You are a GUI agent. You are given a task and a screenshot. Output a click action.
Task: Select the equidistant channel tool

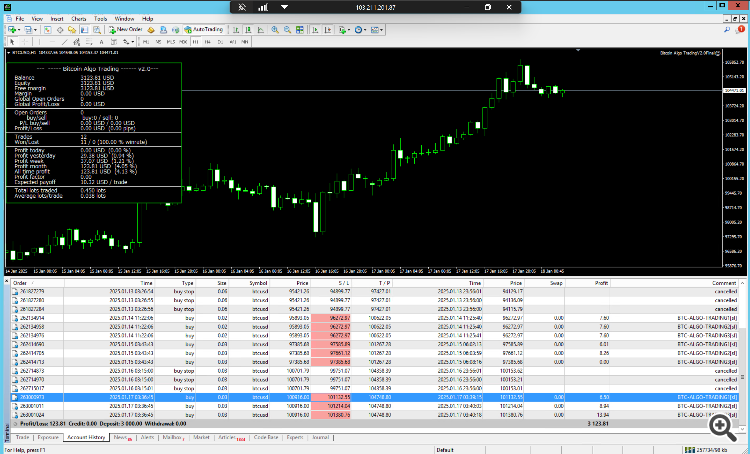tap(77, 42)
